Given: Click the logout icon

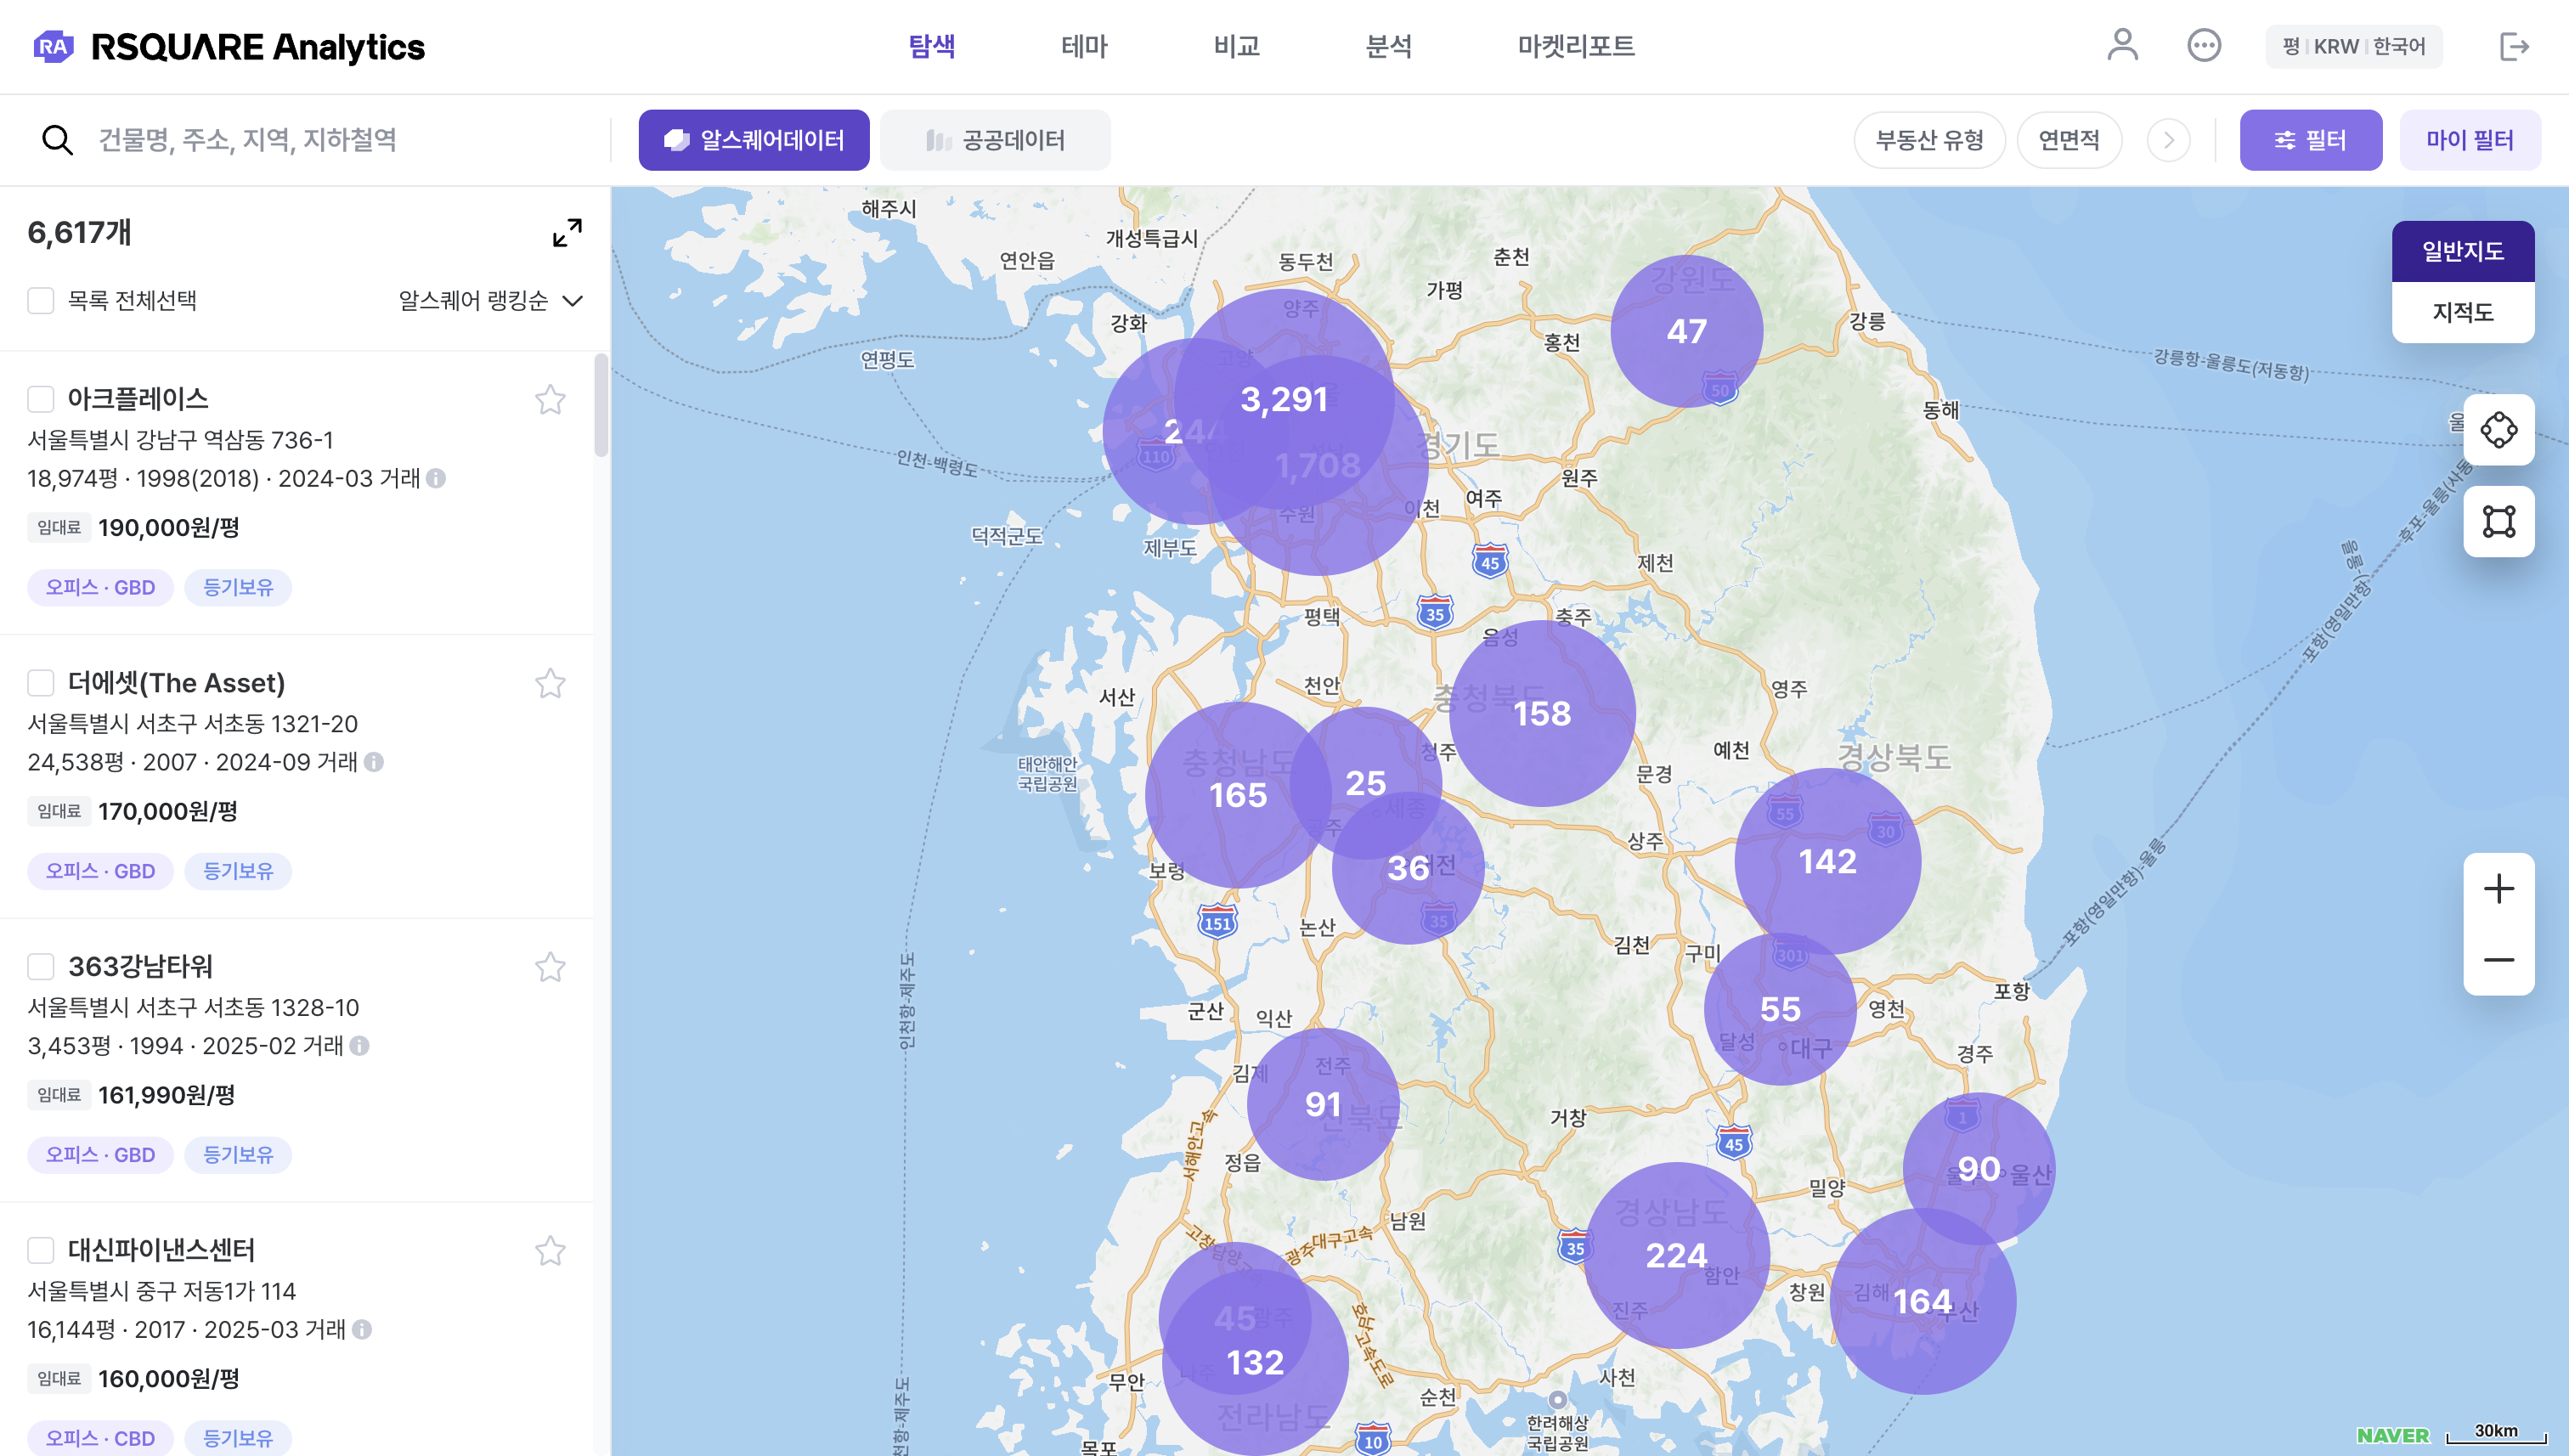Looking at the screenshot, I should click(x=2513, y=46).
